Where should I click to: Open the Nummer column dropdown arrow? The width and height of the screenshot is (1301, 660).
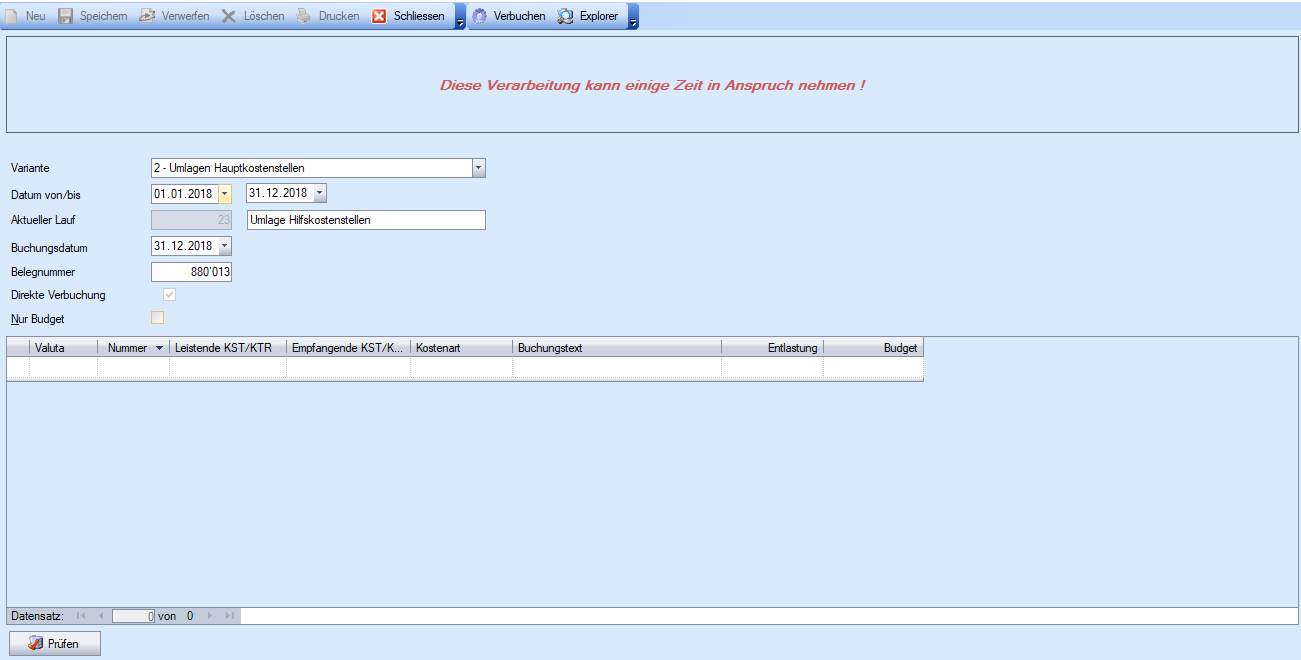pos(159,348)
